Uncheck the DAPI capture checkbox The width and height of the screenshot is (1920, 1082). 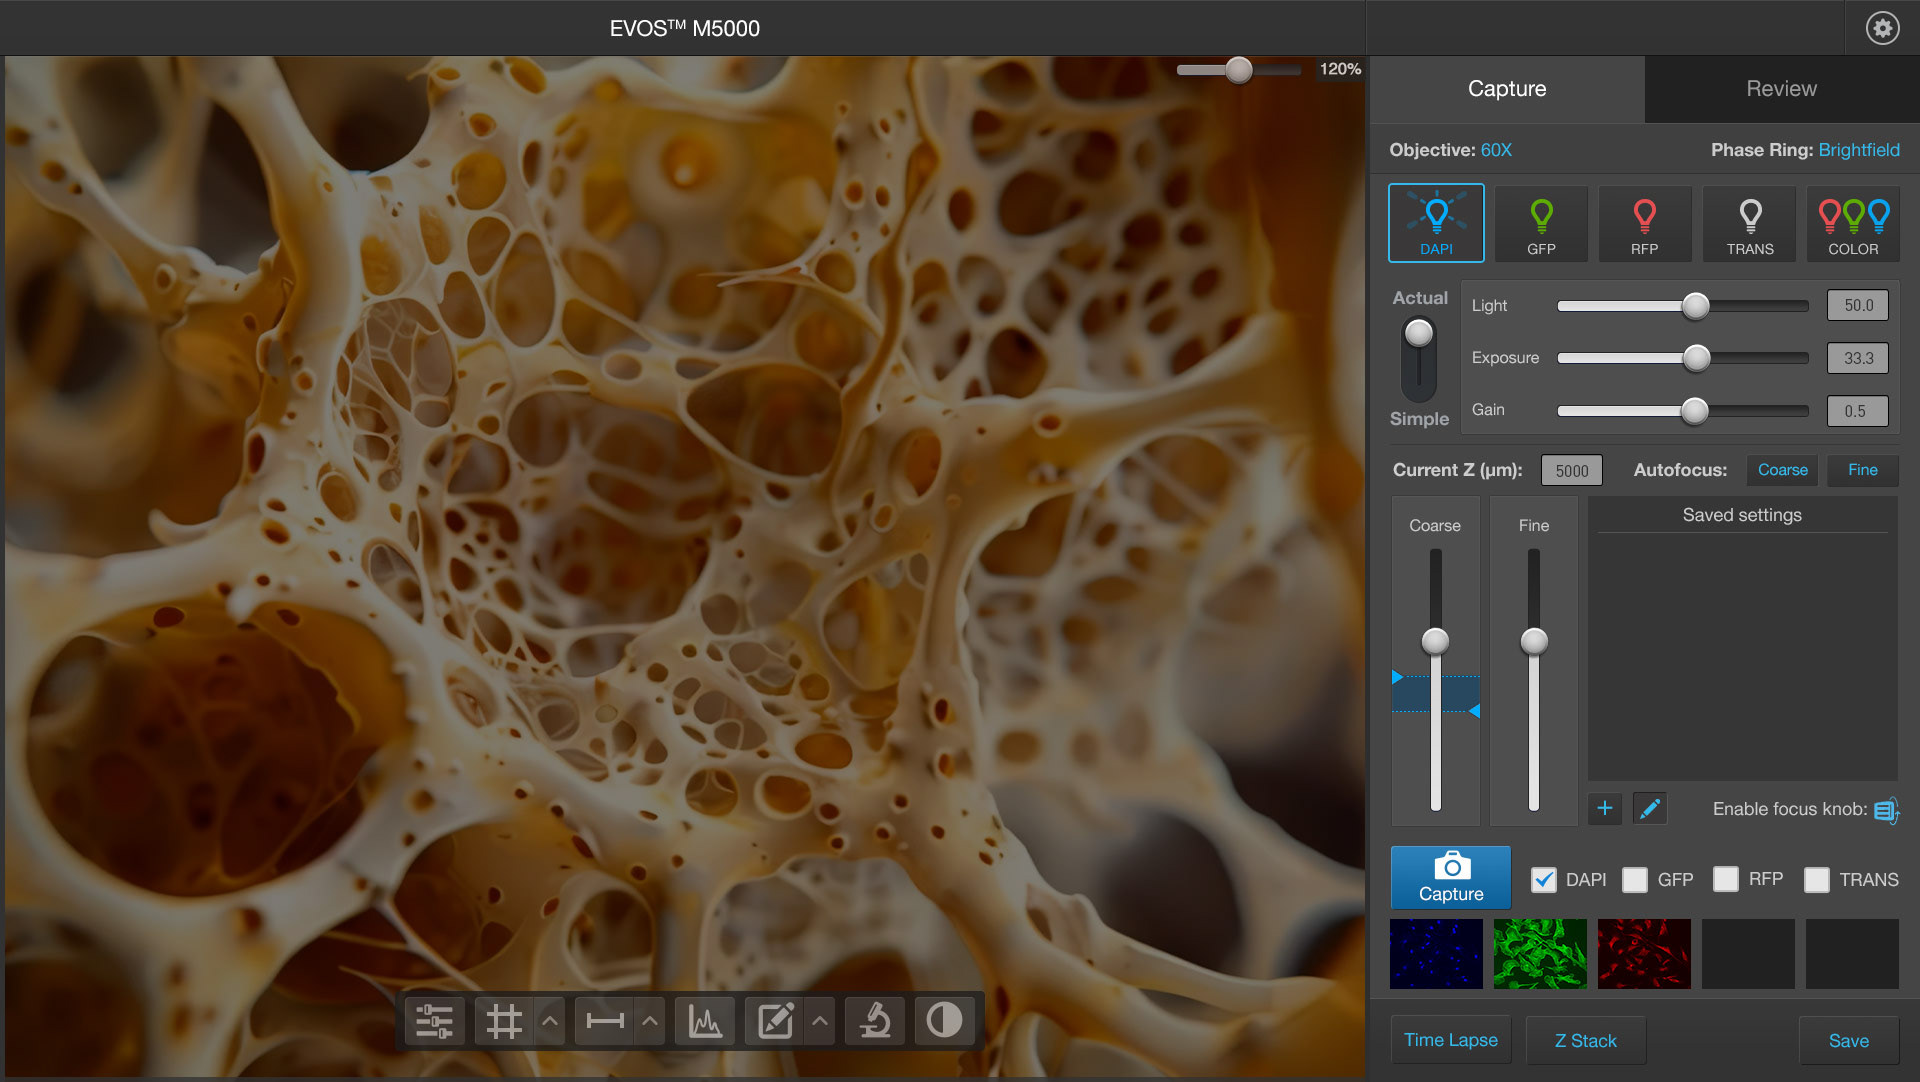coord(1544,879)
